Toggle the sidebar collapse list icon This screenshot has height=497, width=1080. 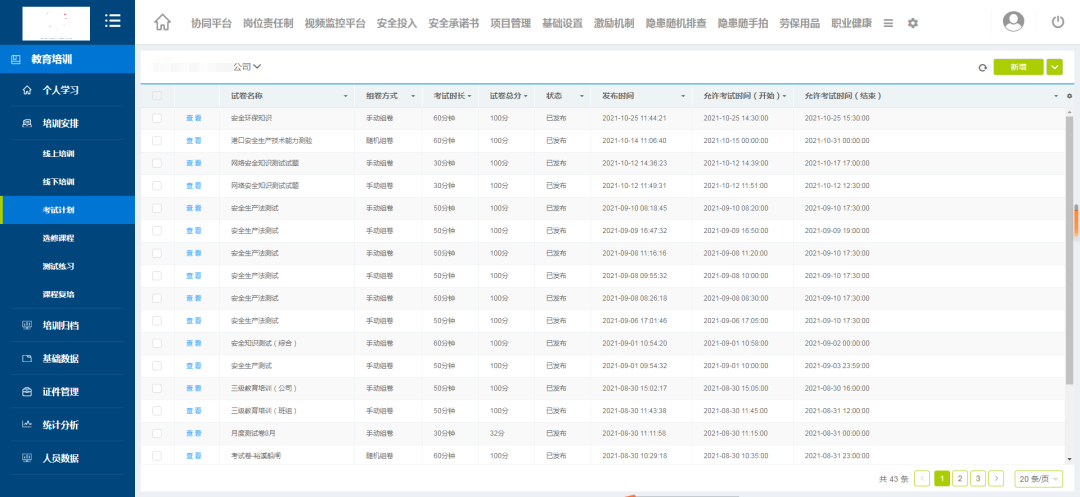pos(113,21)
